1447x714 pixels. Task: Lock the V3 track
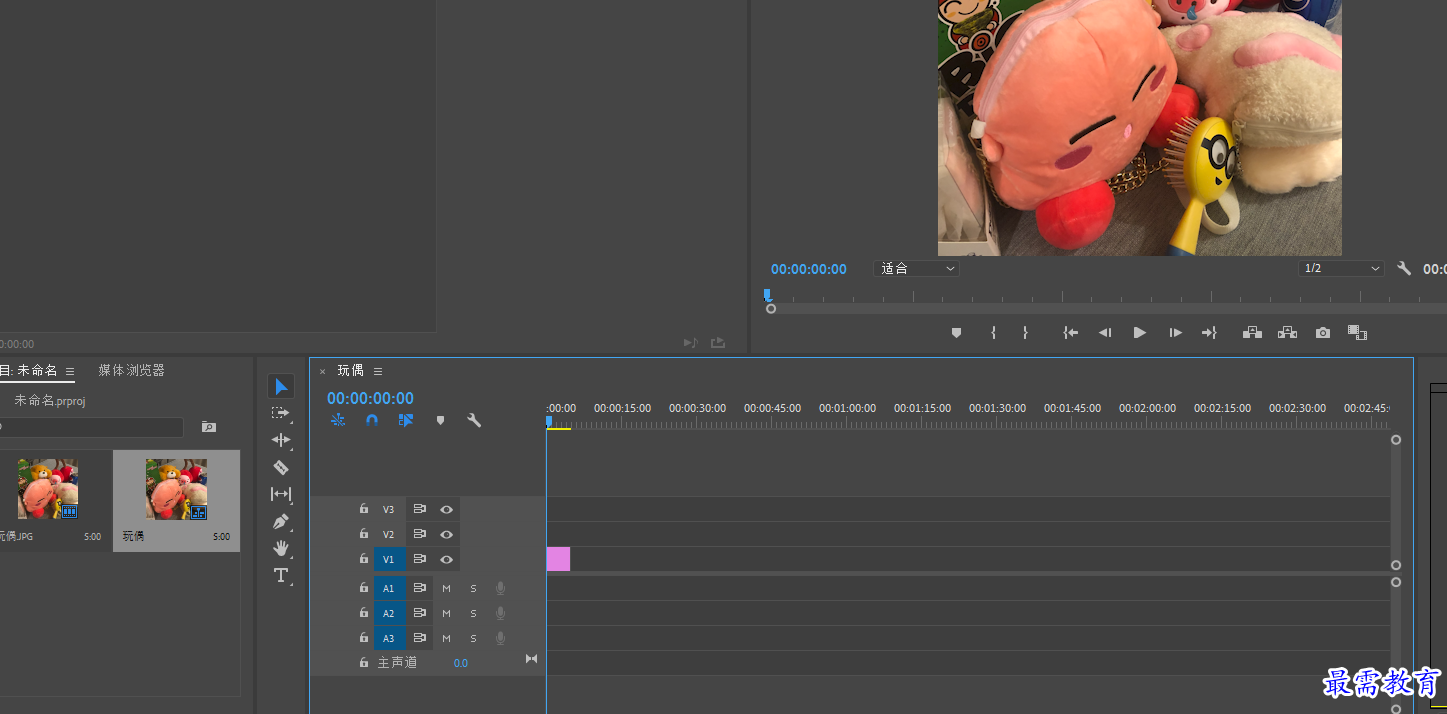[364, 509]
